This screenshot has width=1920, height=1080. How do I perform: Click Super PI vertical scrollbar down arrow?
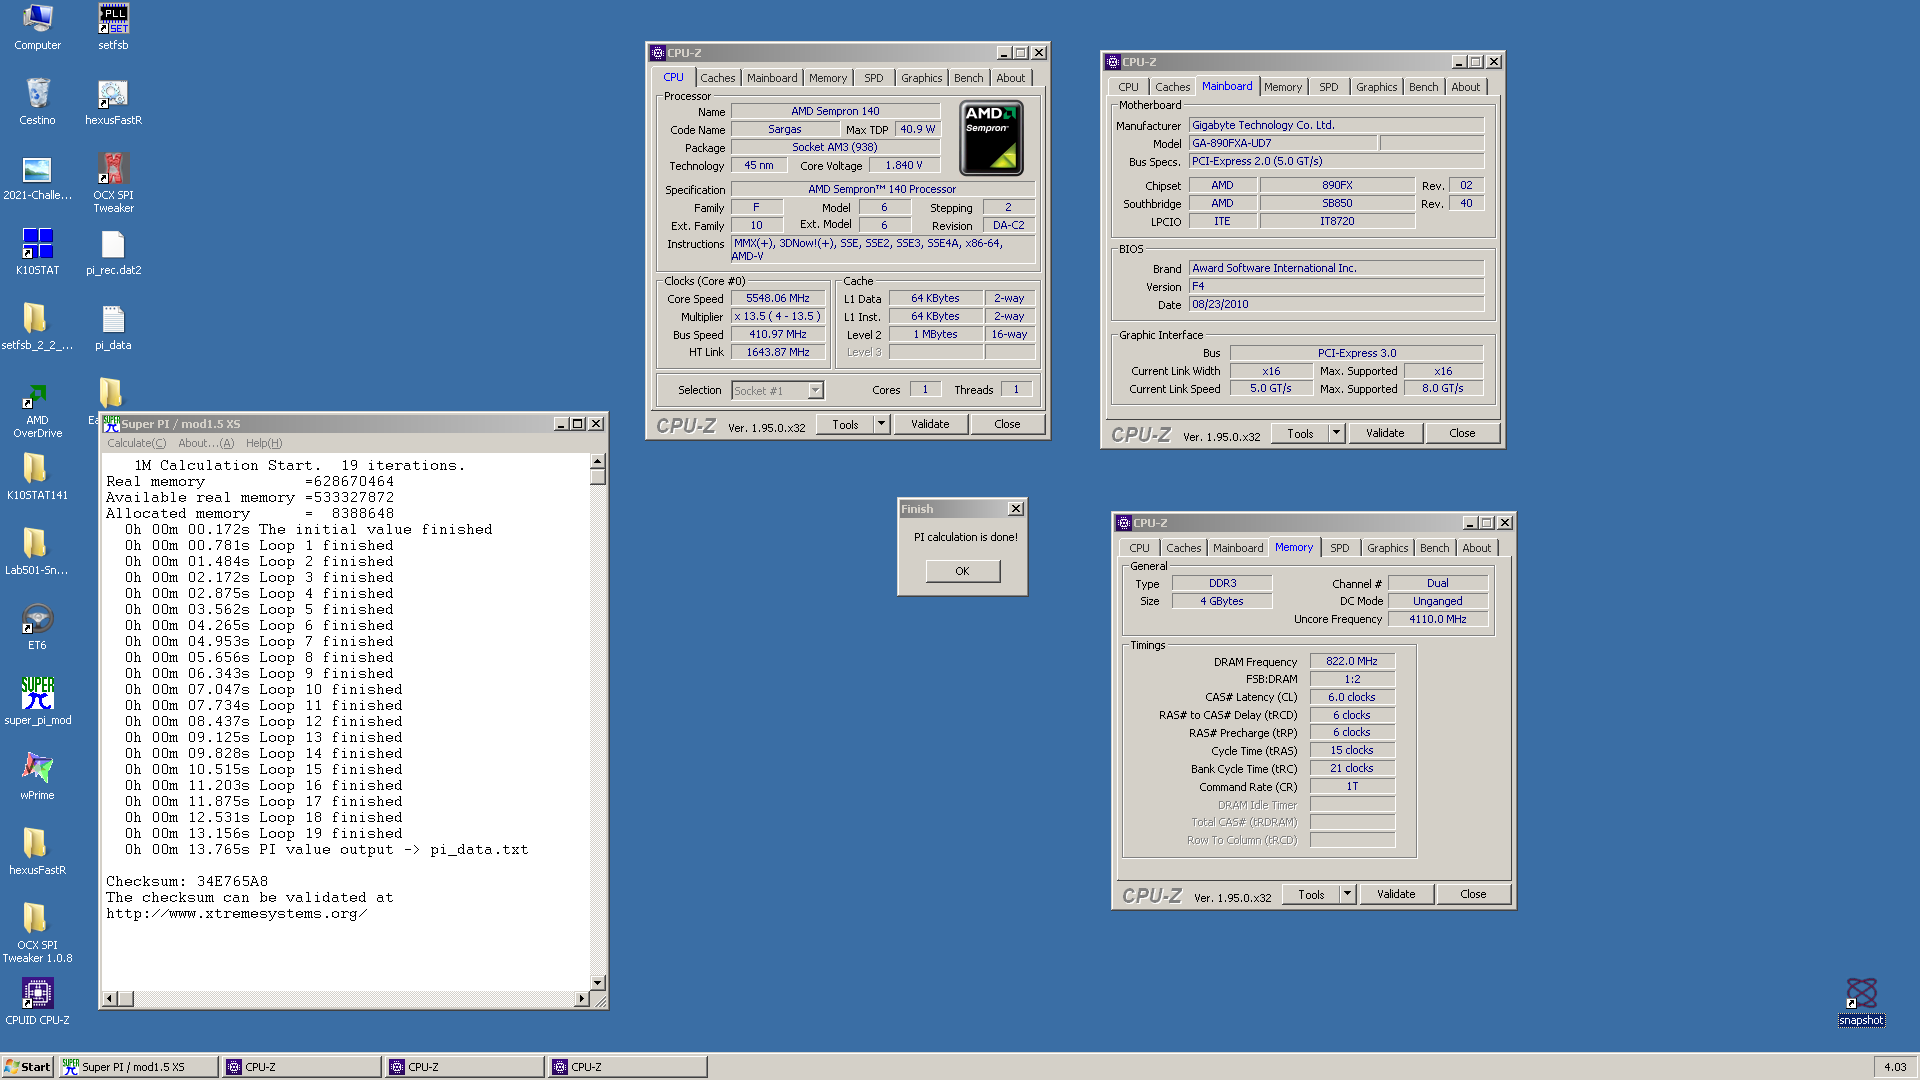[597, 983]
